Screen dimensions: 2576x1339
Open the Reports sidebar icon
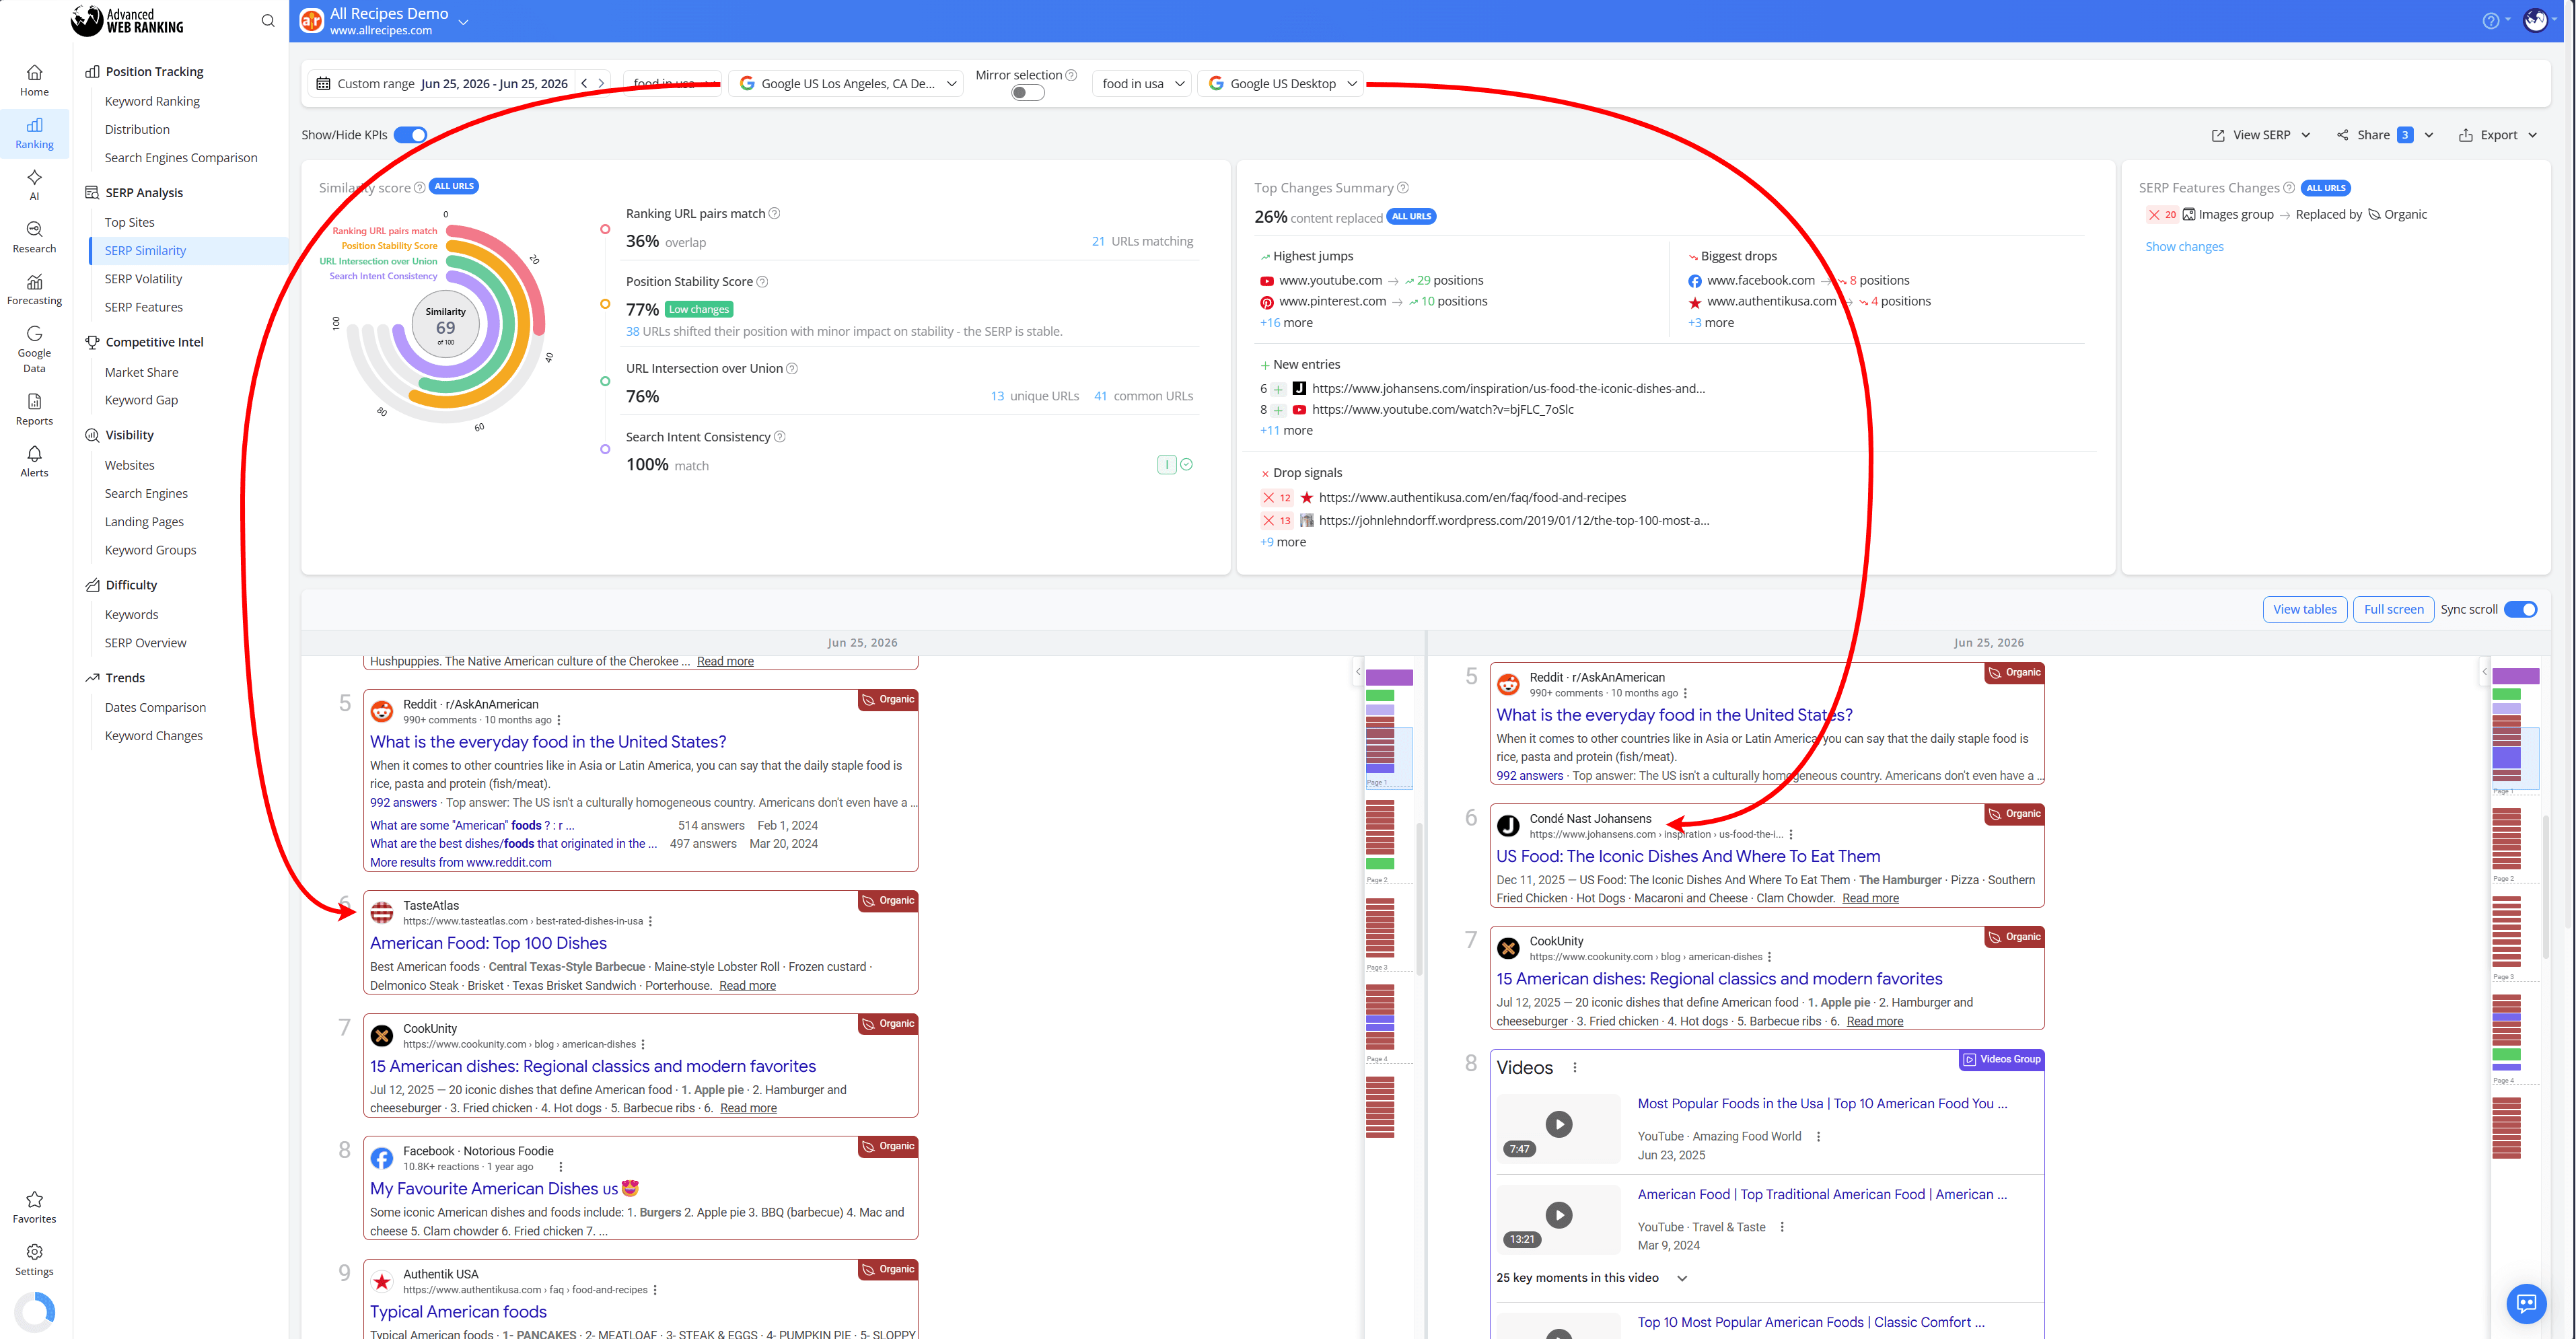pyautogui.click(x=34, y=409)
